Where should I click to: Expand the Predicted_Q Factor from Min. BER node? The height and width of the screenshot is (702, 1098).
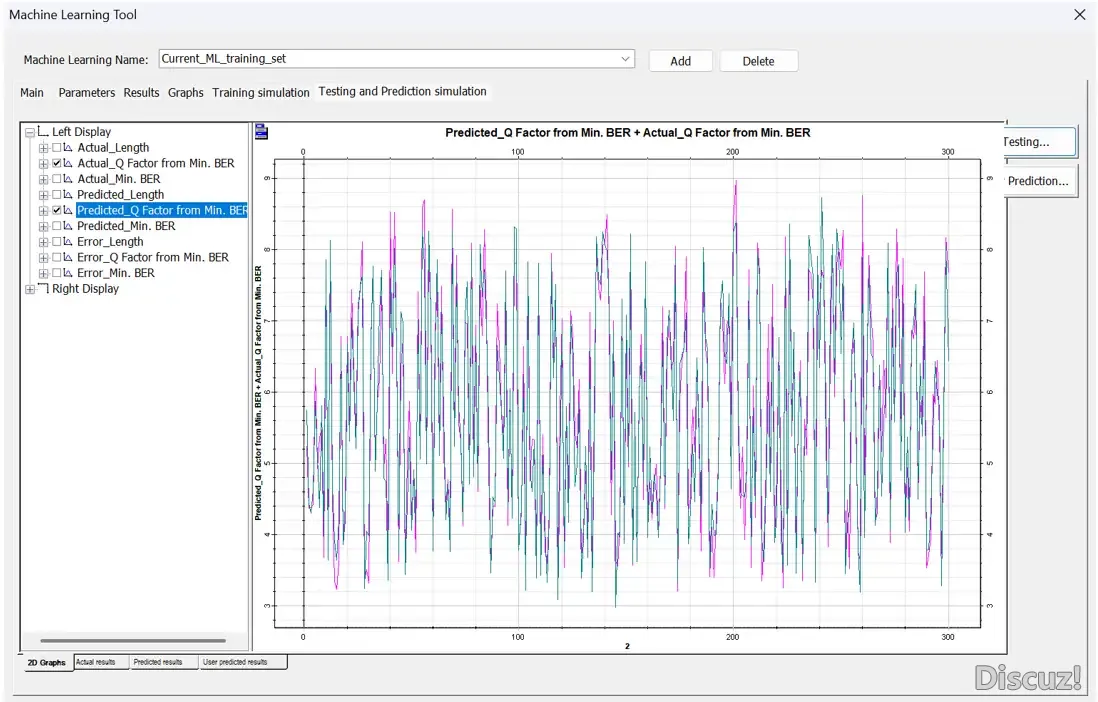pos(43,210)
